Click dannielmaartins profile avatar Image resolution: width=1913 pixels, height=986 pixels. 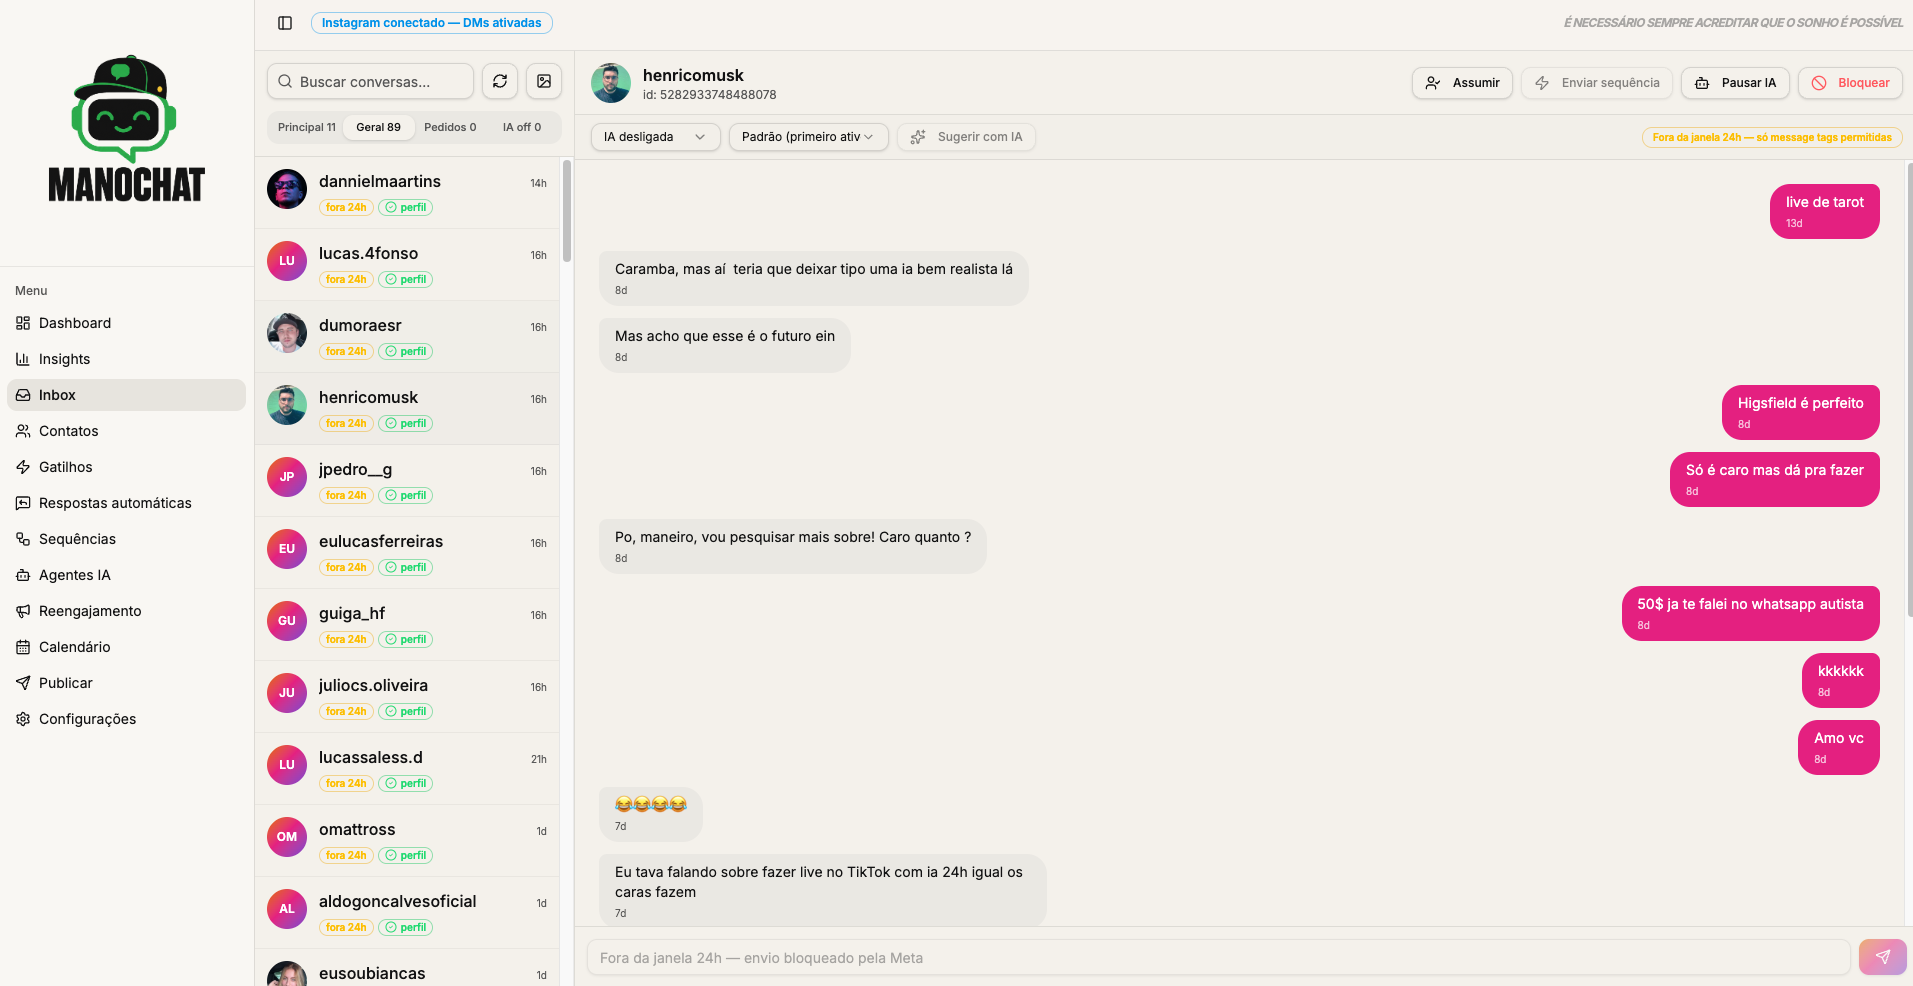287,189
